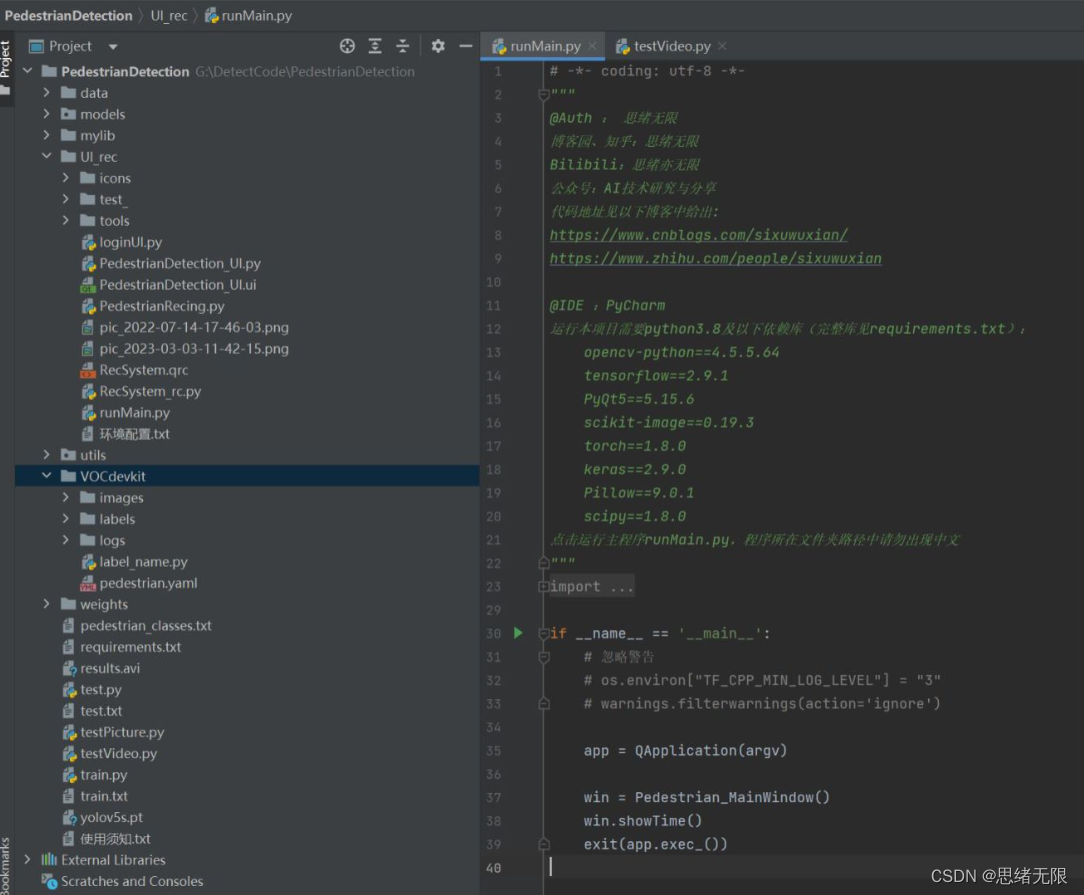The width and height of the screenshot is (1084, 895).
Task: Click line number 35 in the gutter
Action: tap(494, 751)
